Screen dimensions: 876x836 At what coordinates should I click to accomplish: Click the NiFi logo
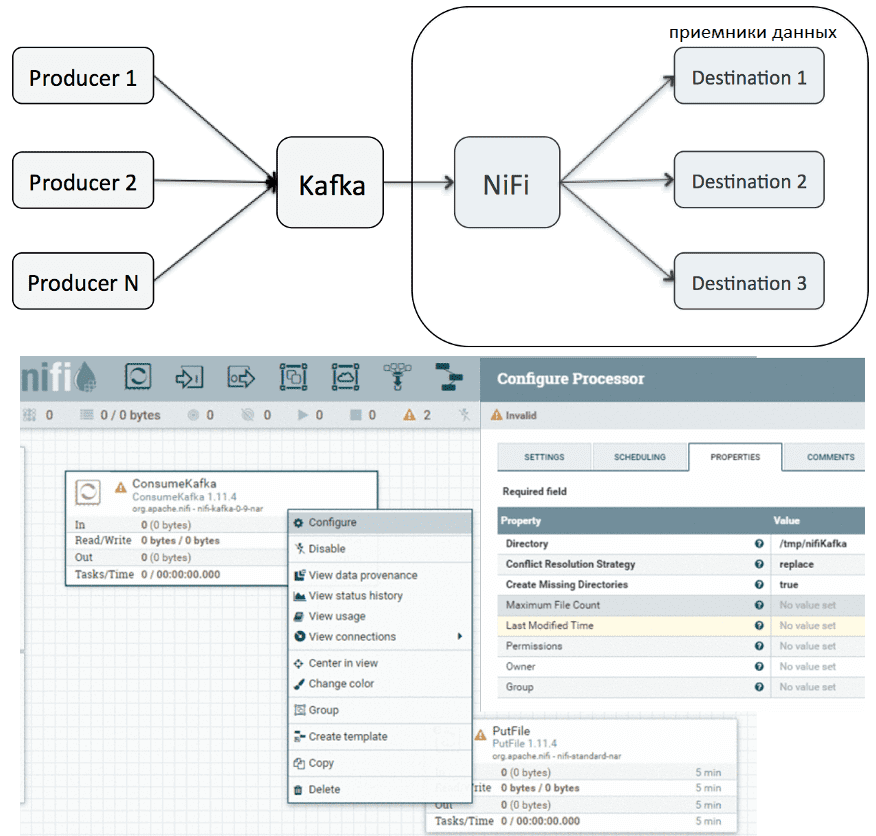point(59,377)
